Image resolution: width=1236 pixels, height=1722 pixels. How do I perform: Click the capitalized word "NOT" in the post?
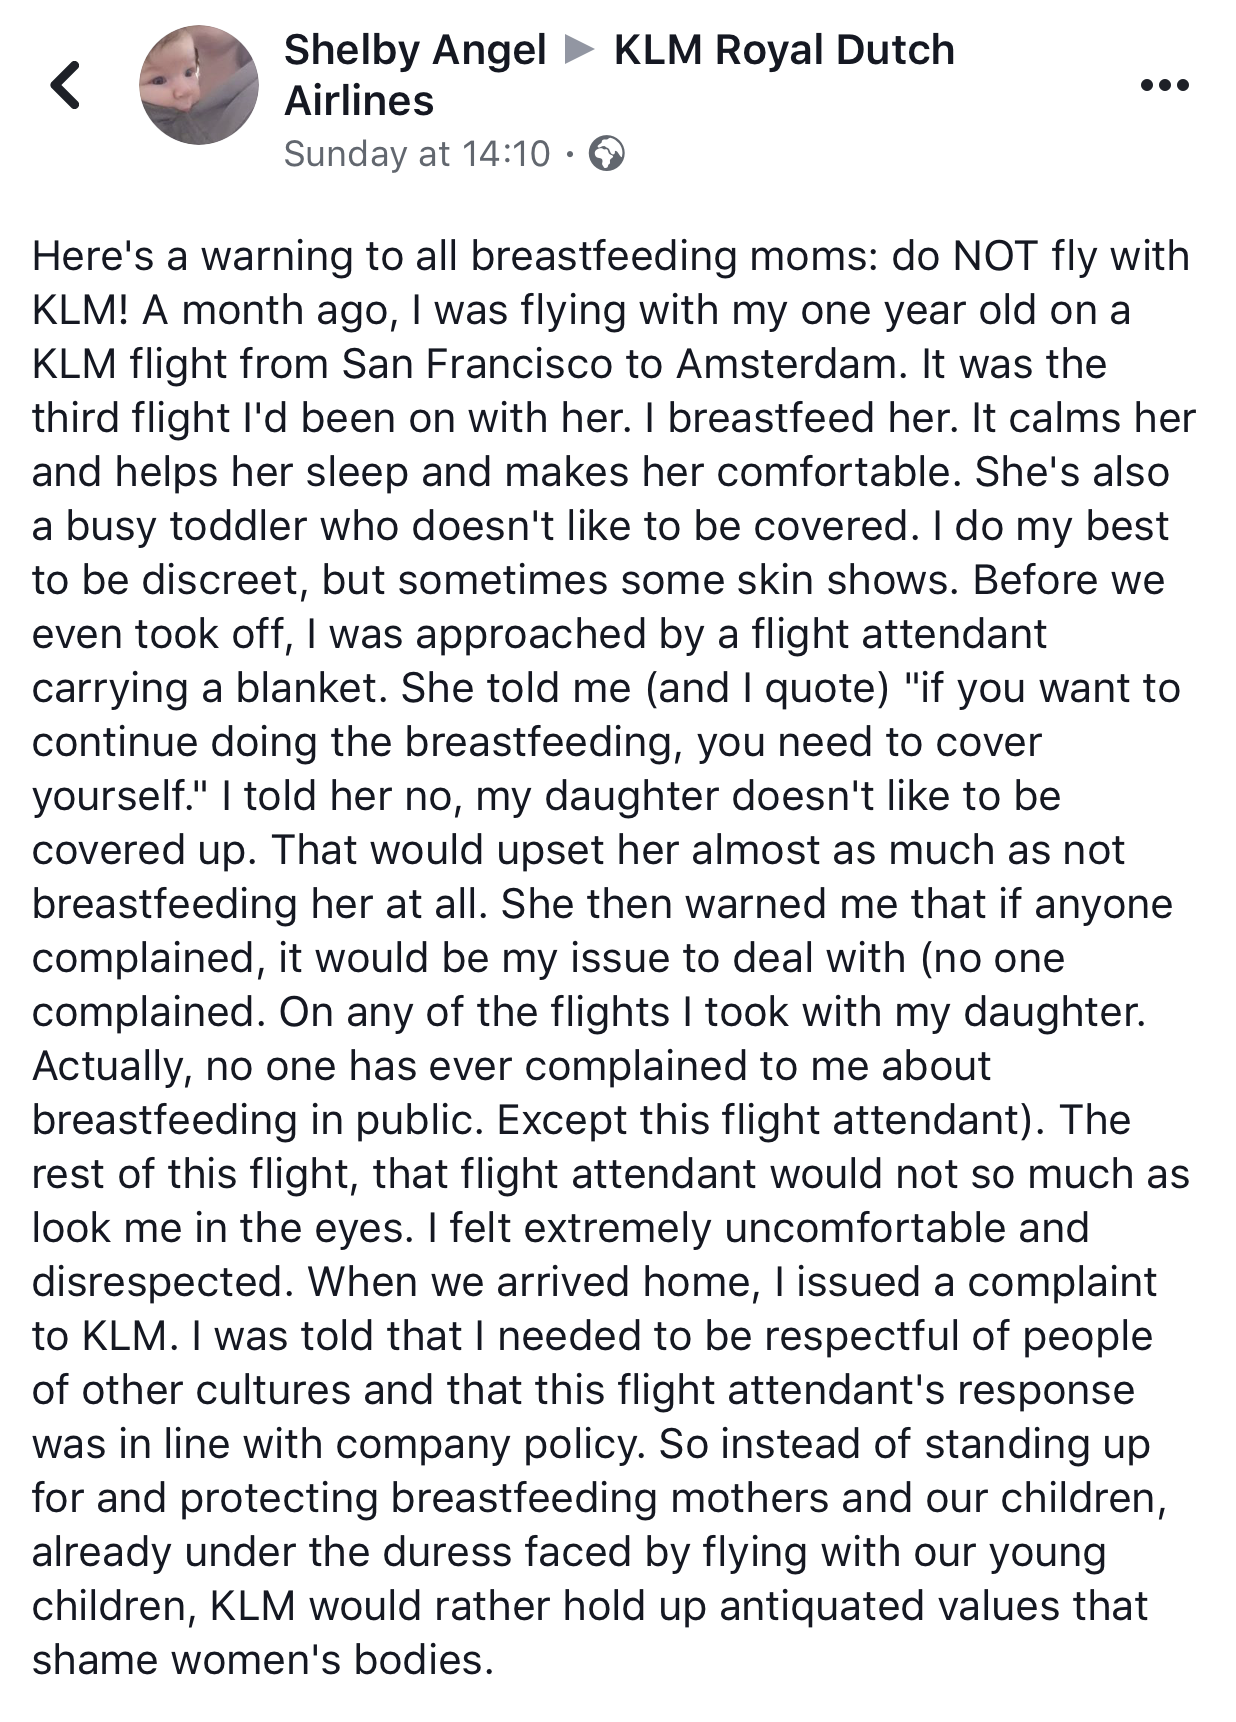pos(995,257)
